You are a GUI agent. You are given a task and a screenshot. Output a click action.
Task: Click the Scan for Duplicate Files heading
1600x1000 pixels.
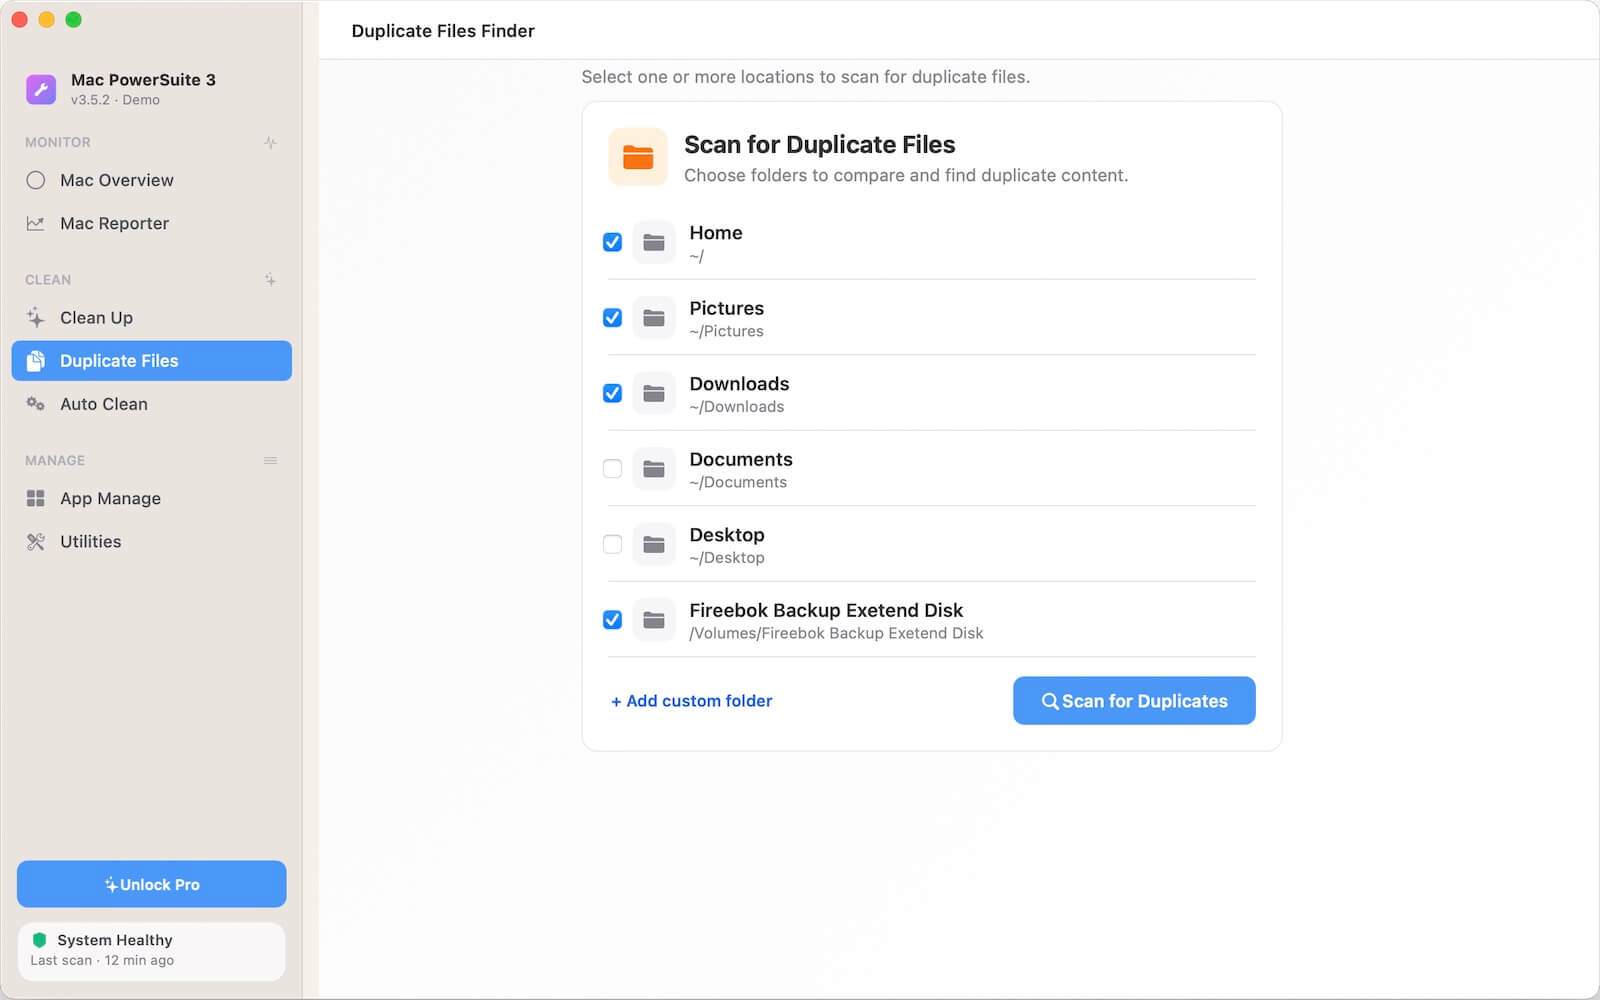820,145
